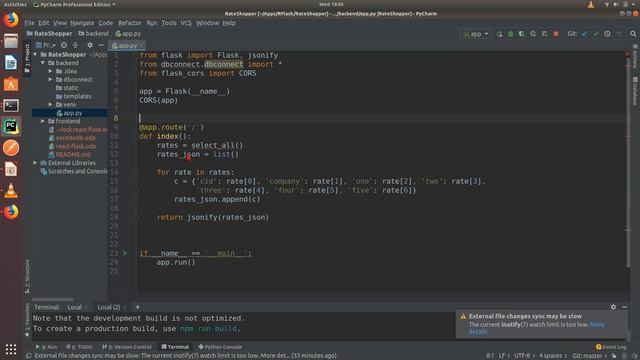Switch to Local terminal tab
This screenshot has width=640, height=360.
point(74,307)
